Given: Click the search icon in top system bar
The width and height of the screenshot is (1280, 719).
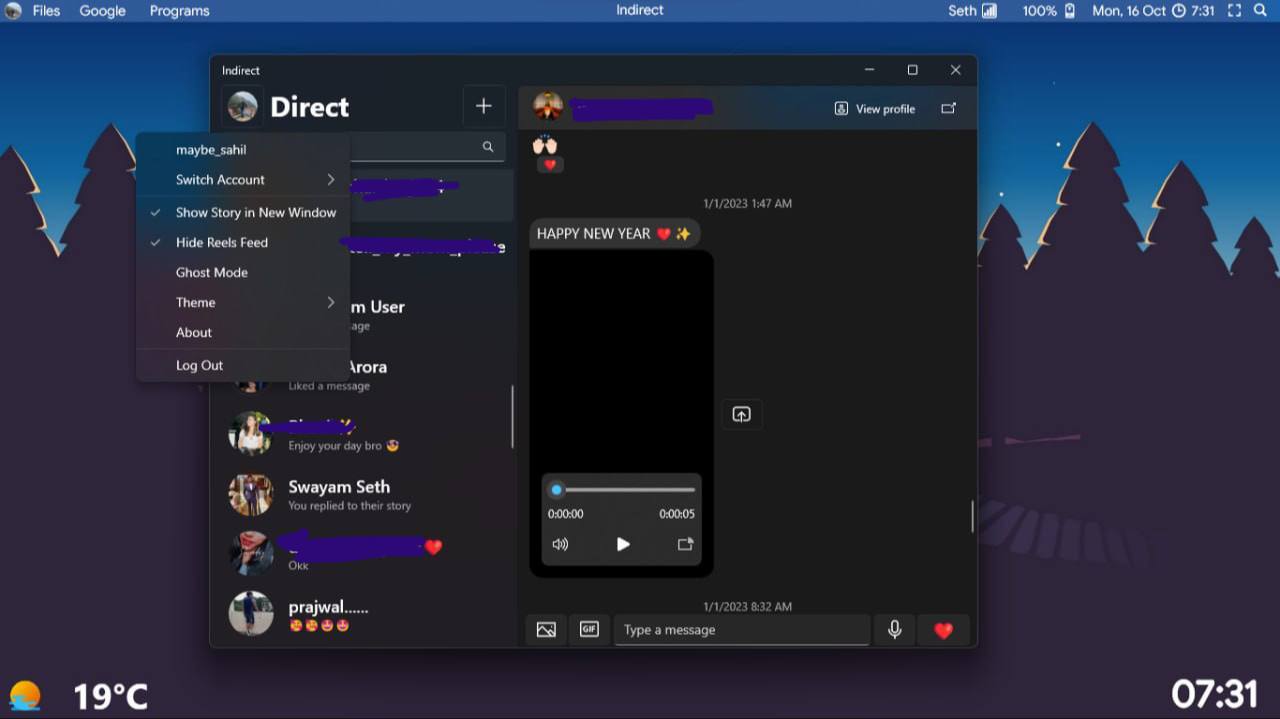Looking at the screenshot, I should pos(1259,11).
